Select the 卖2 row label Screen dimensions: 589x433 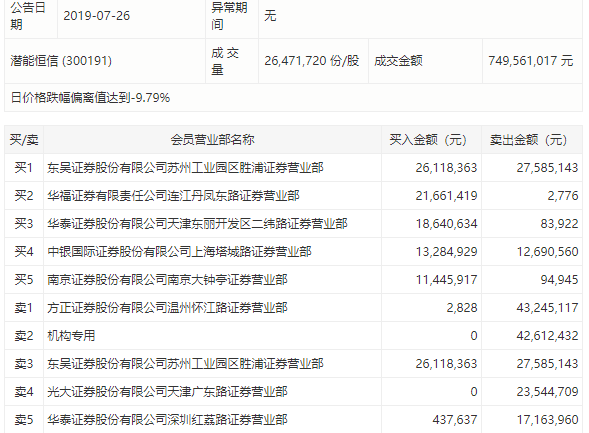[24, 336]
